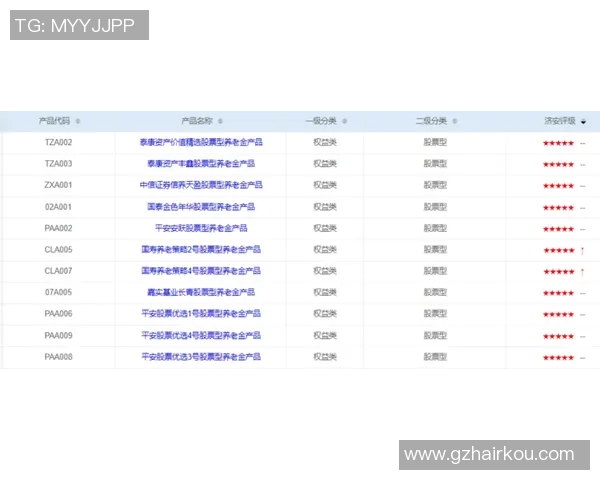
Task: Open 国泰金色年华股票型养老金产品 link
Action: coord(201,206)
